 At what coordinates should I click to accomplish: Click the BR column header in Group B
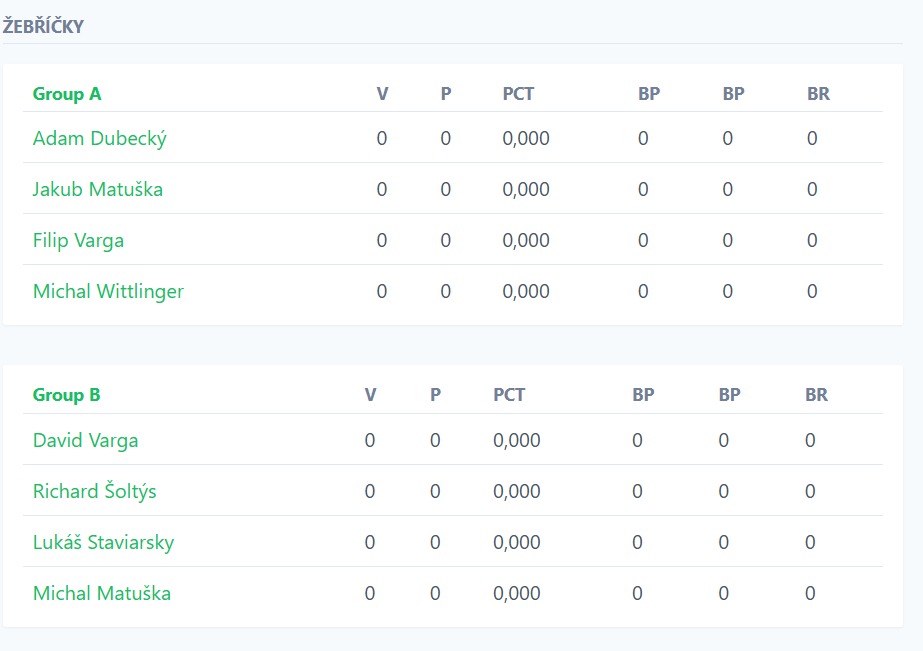(816, 395)
